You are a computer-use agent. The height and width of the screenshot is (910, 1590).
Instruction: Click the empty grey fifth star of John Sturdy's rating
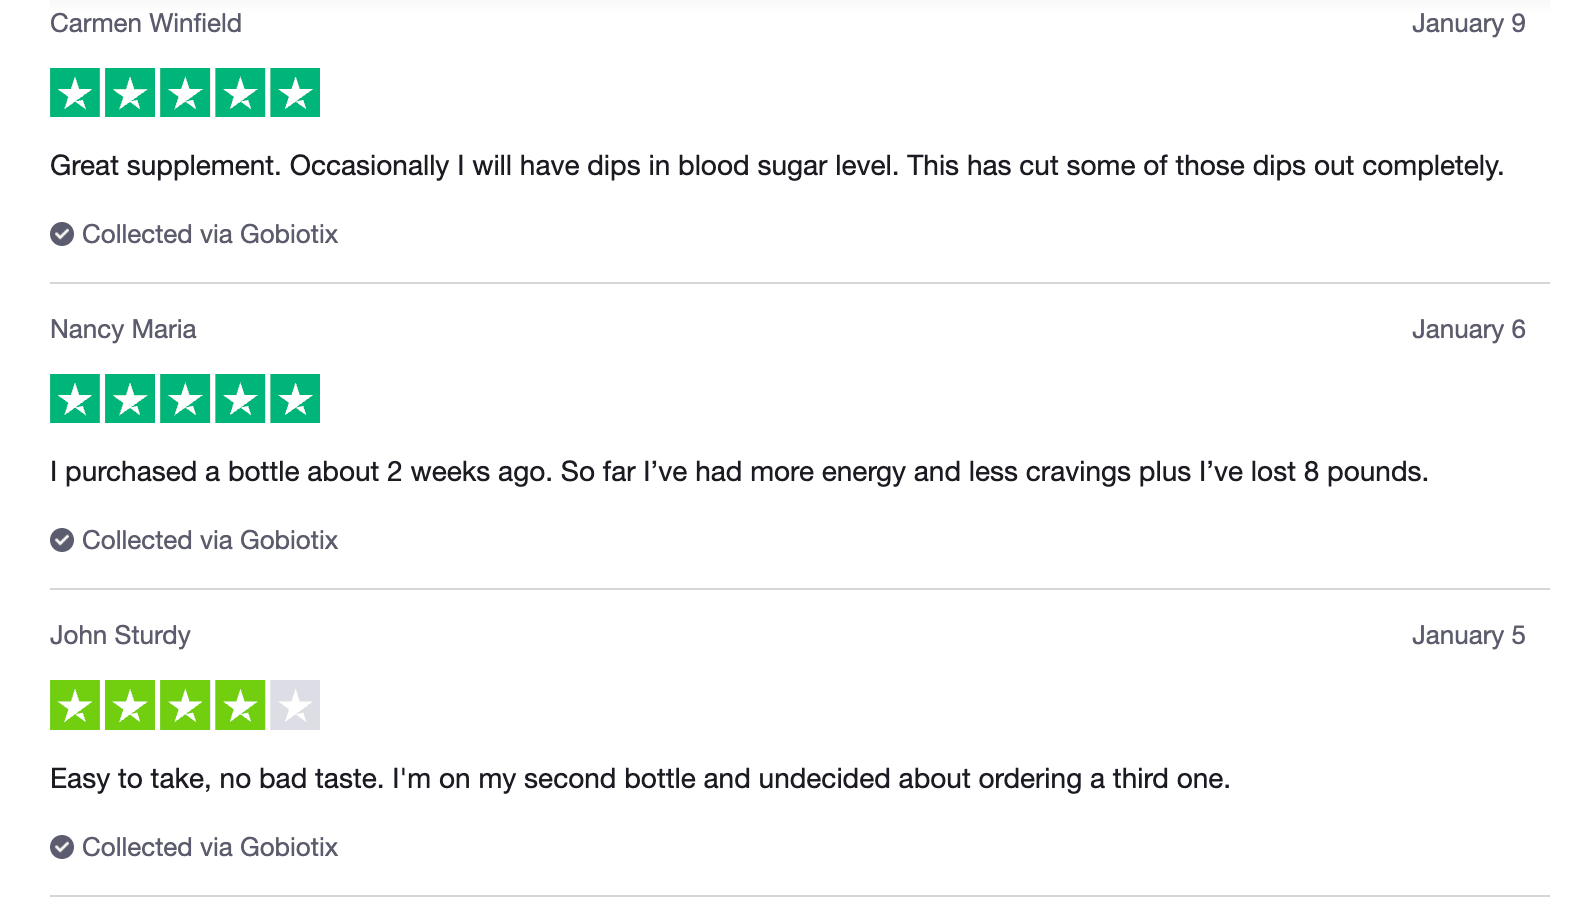(295, 705)
